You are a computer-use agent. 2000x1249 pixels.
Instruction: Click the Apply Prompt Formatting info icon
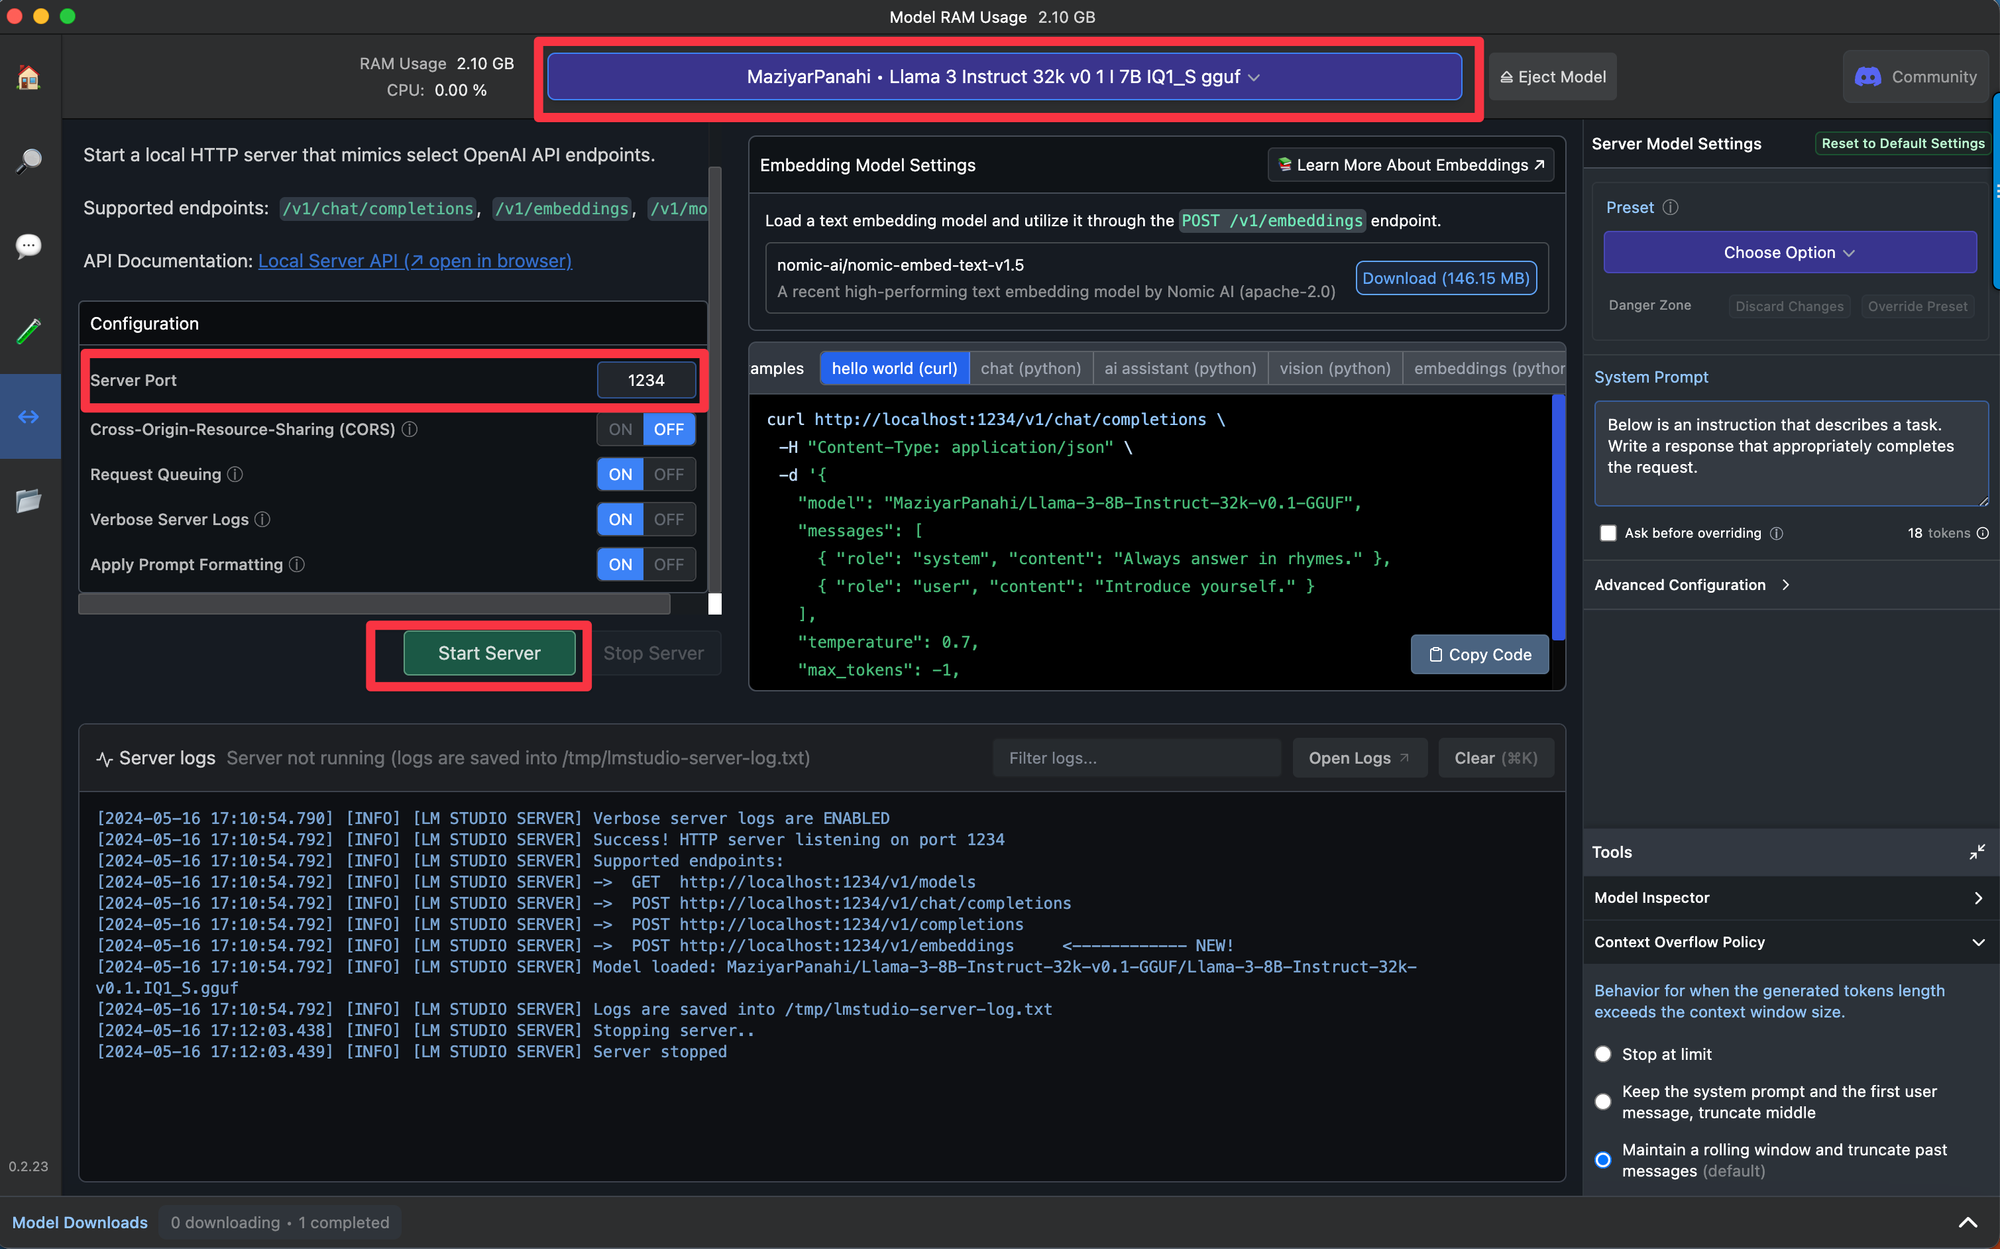[x=297, y=564]
